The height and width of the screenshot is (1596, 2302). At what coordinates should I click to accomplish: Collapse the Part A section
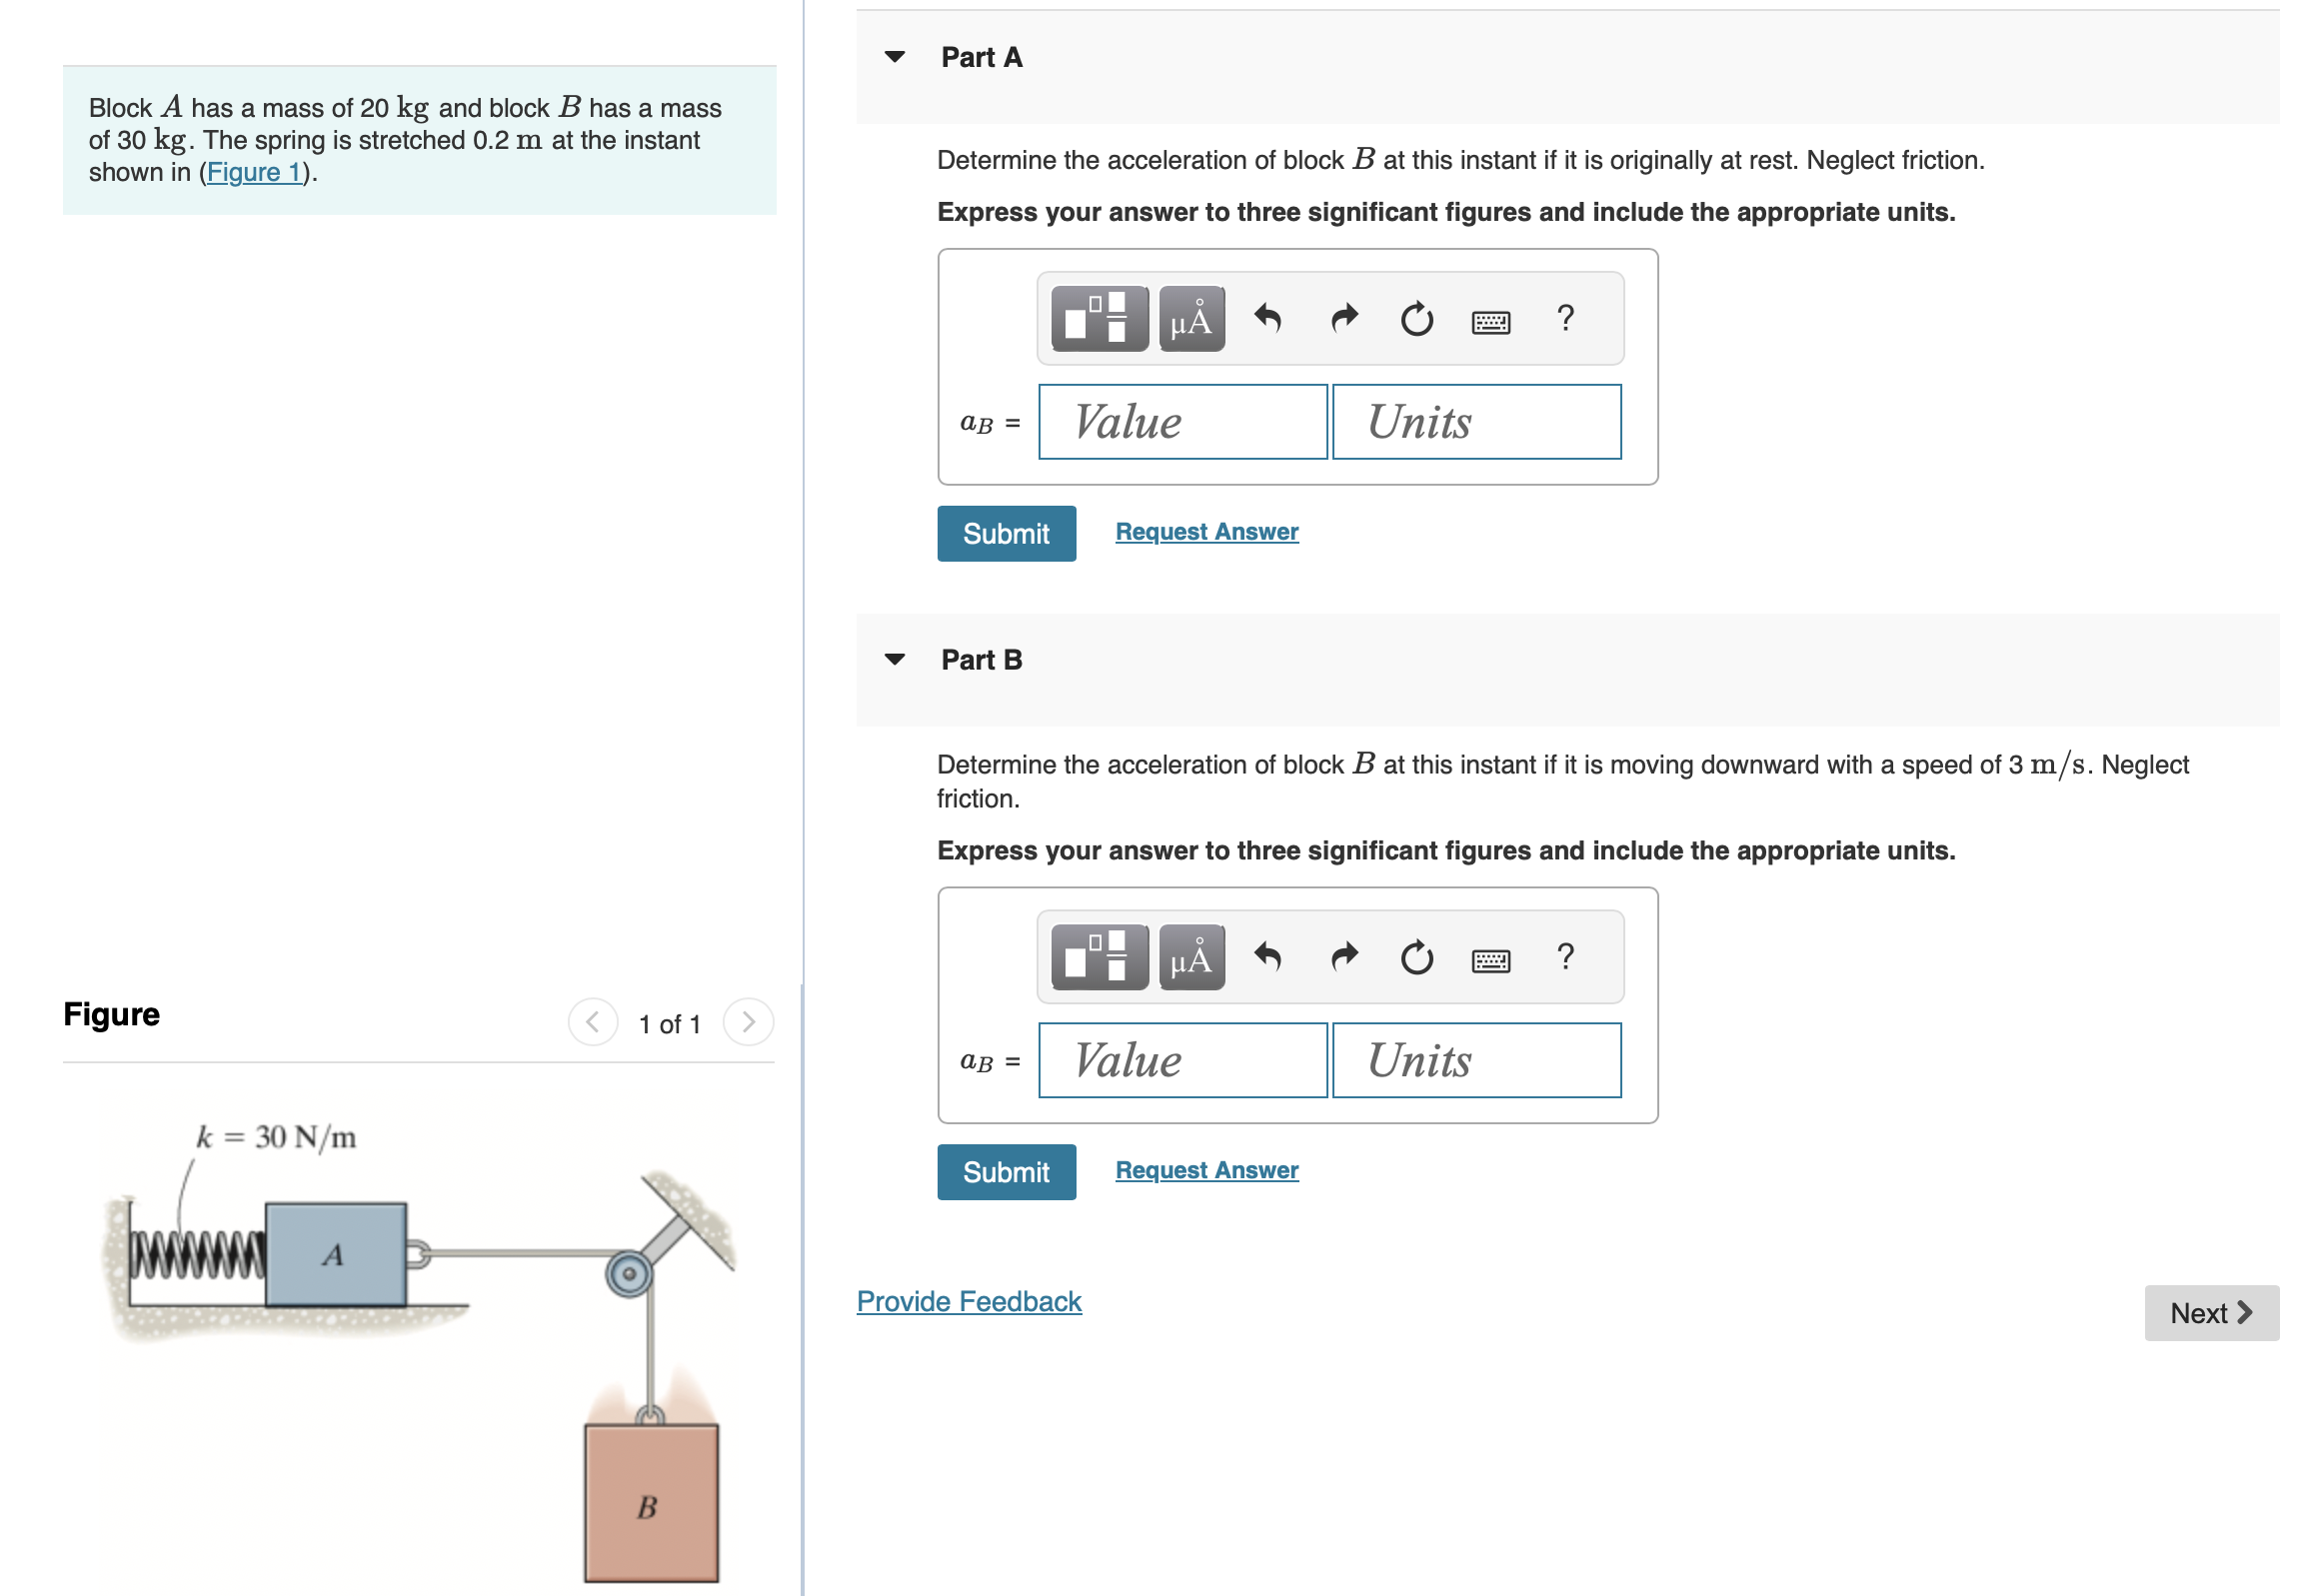(895, 57)
